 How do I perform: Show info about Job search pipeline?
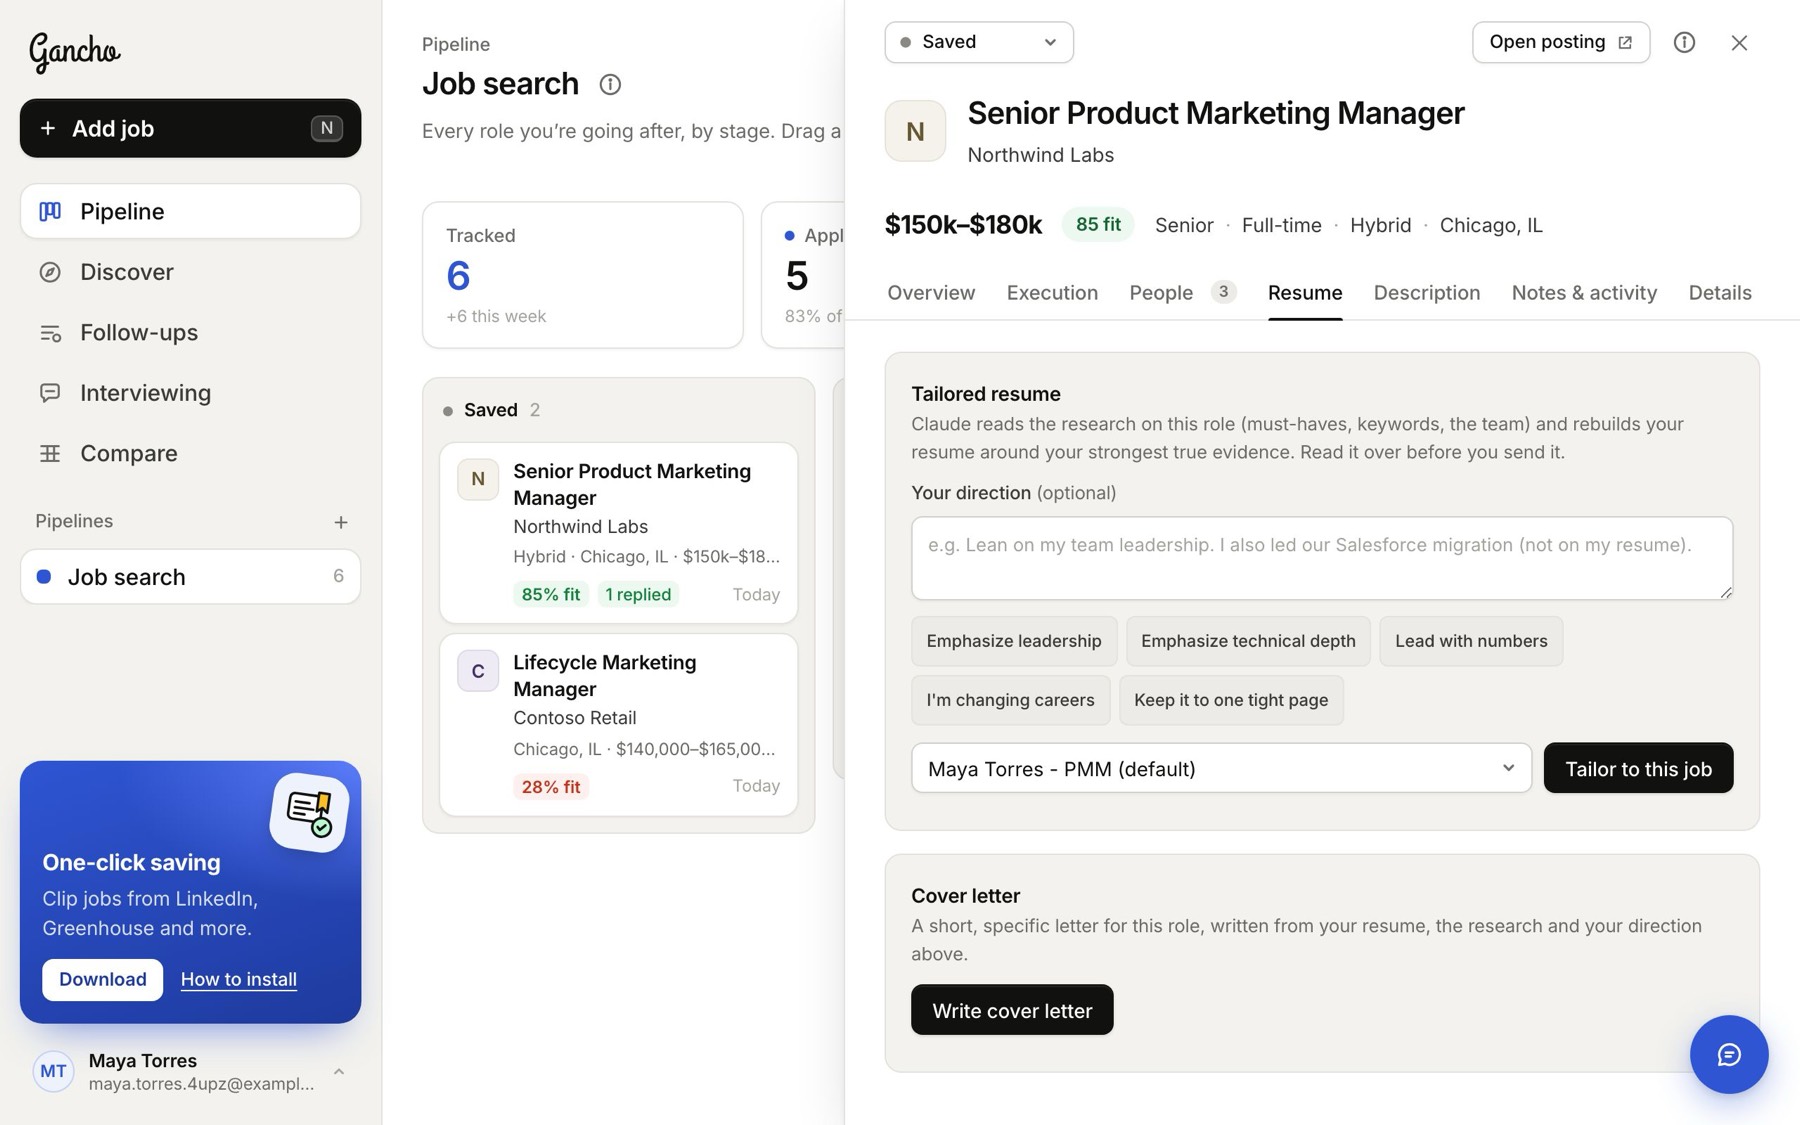point(610,85)
